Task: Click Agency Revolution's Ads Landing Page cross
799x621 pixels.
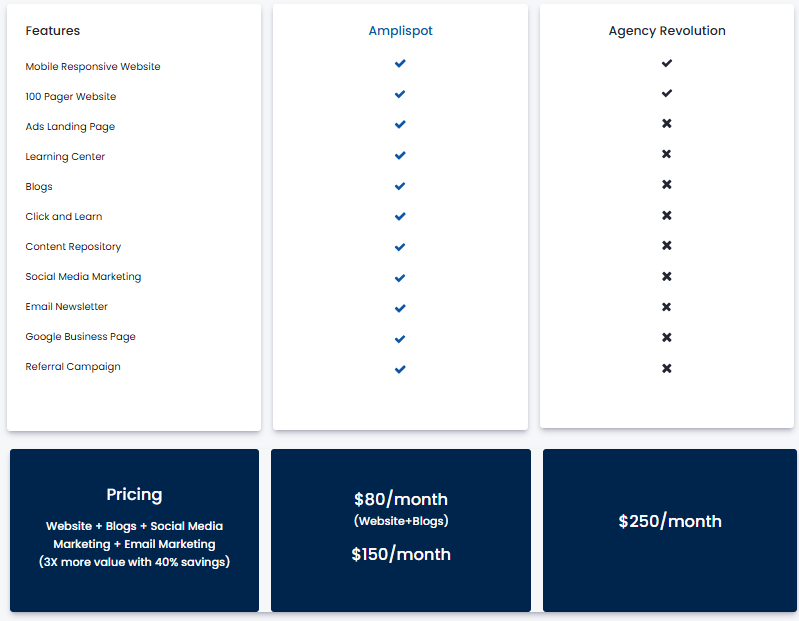Action: 667,123
